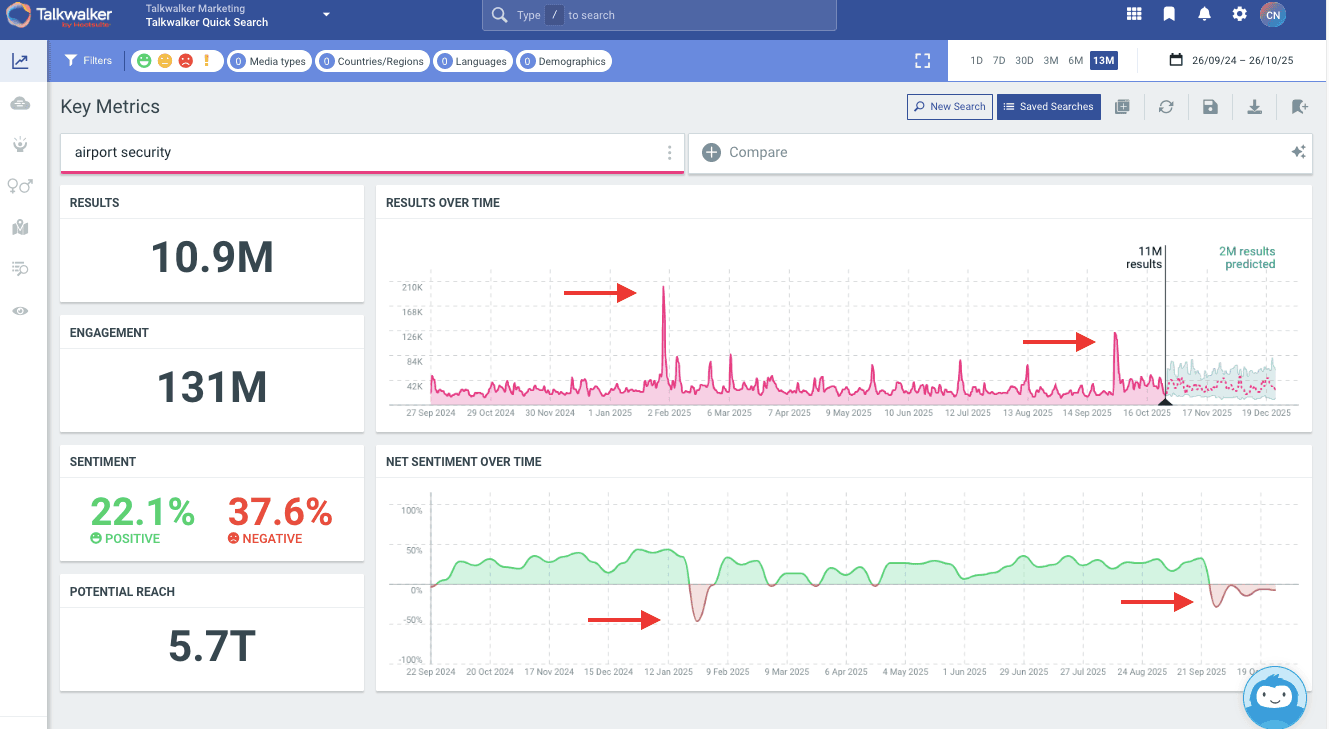Click the New Search button

(948, 107)
